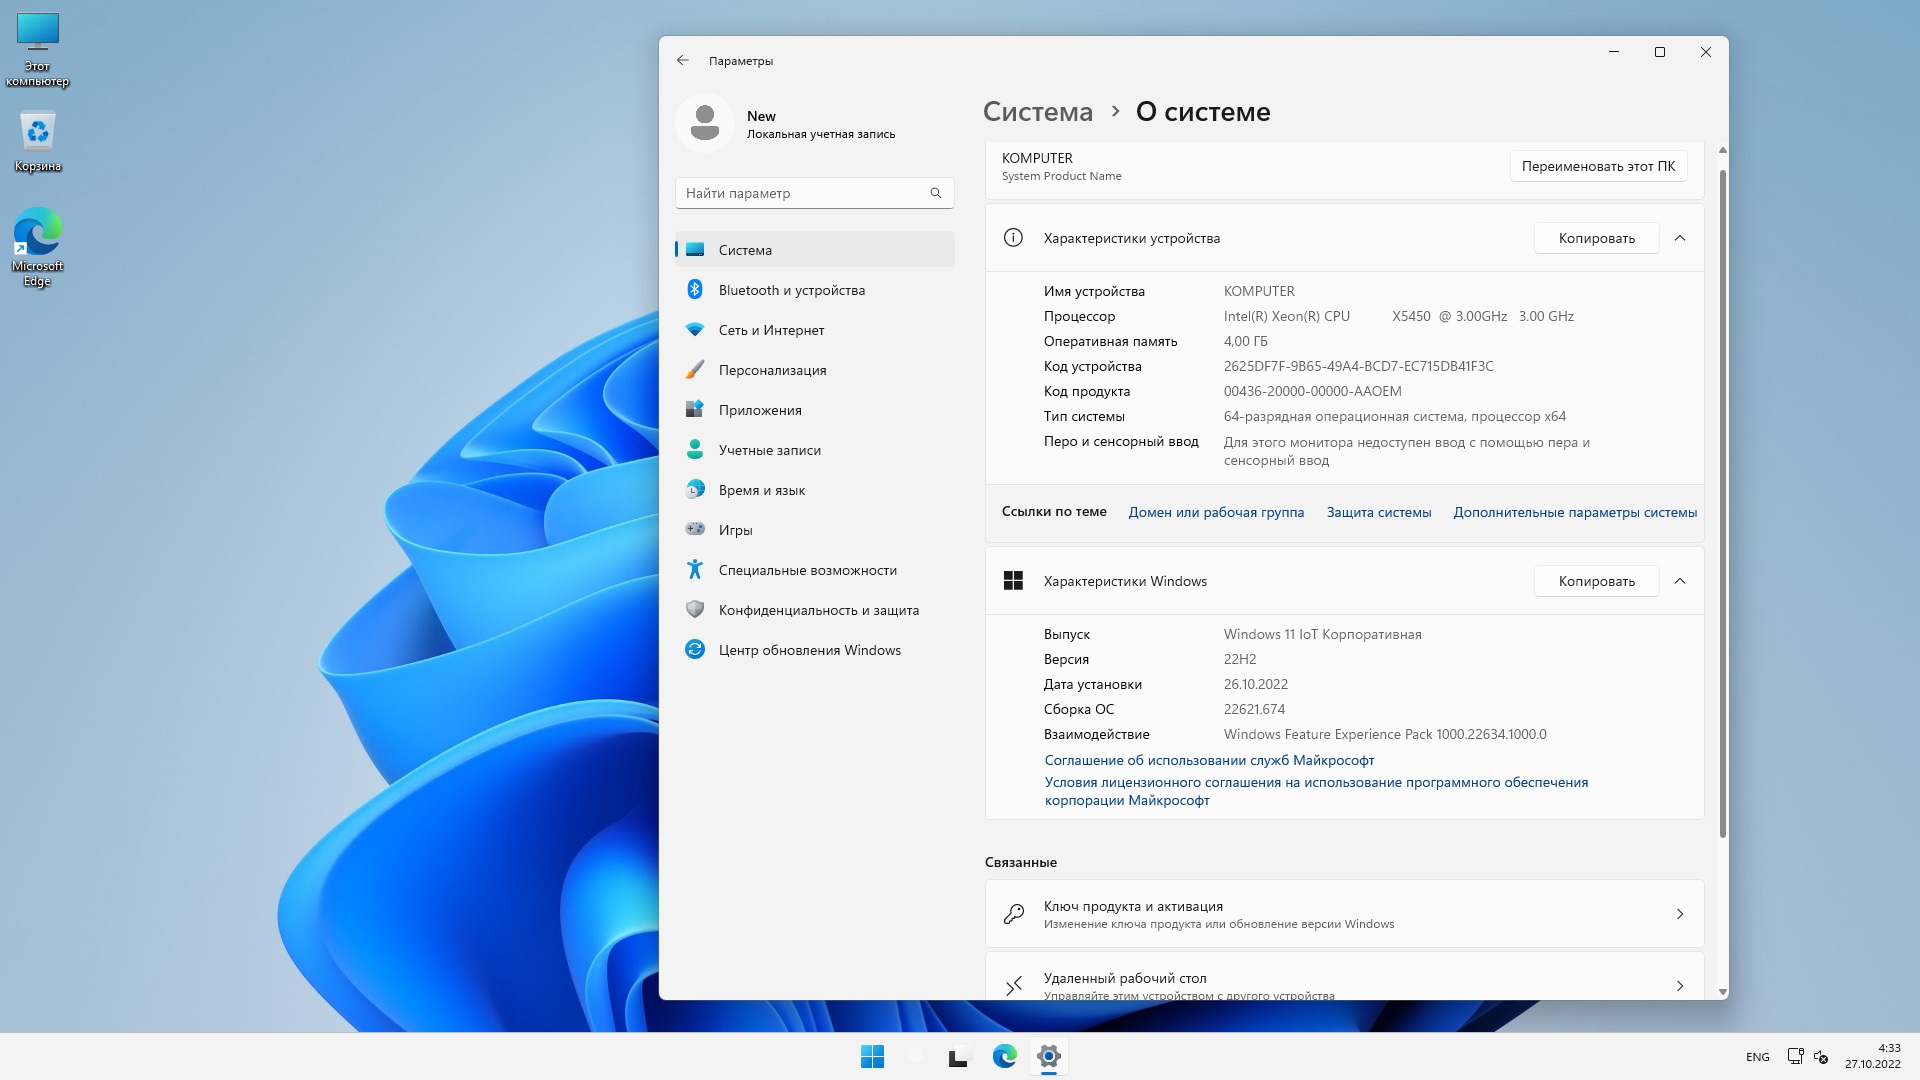This screenshot has width=1920, height=1080.
Task: Open the System protection link
Action: (x=1378, y=512)
